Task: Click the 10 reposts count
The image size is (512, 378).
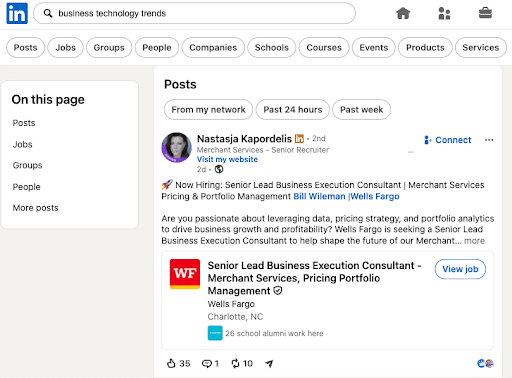Action: point(248,363)
